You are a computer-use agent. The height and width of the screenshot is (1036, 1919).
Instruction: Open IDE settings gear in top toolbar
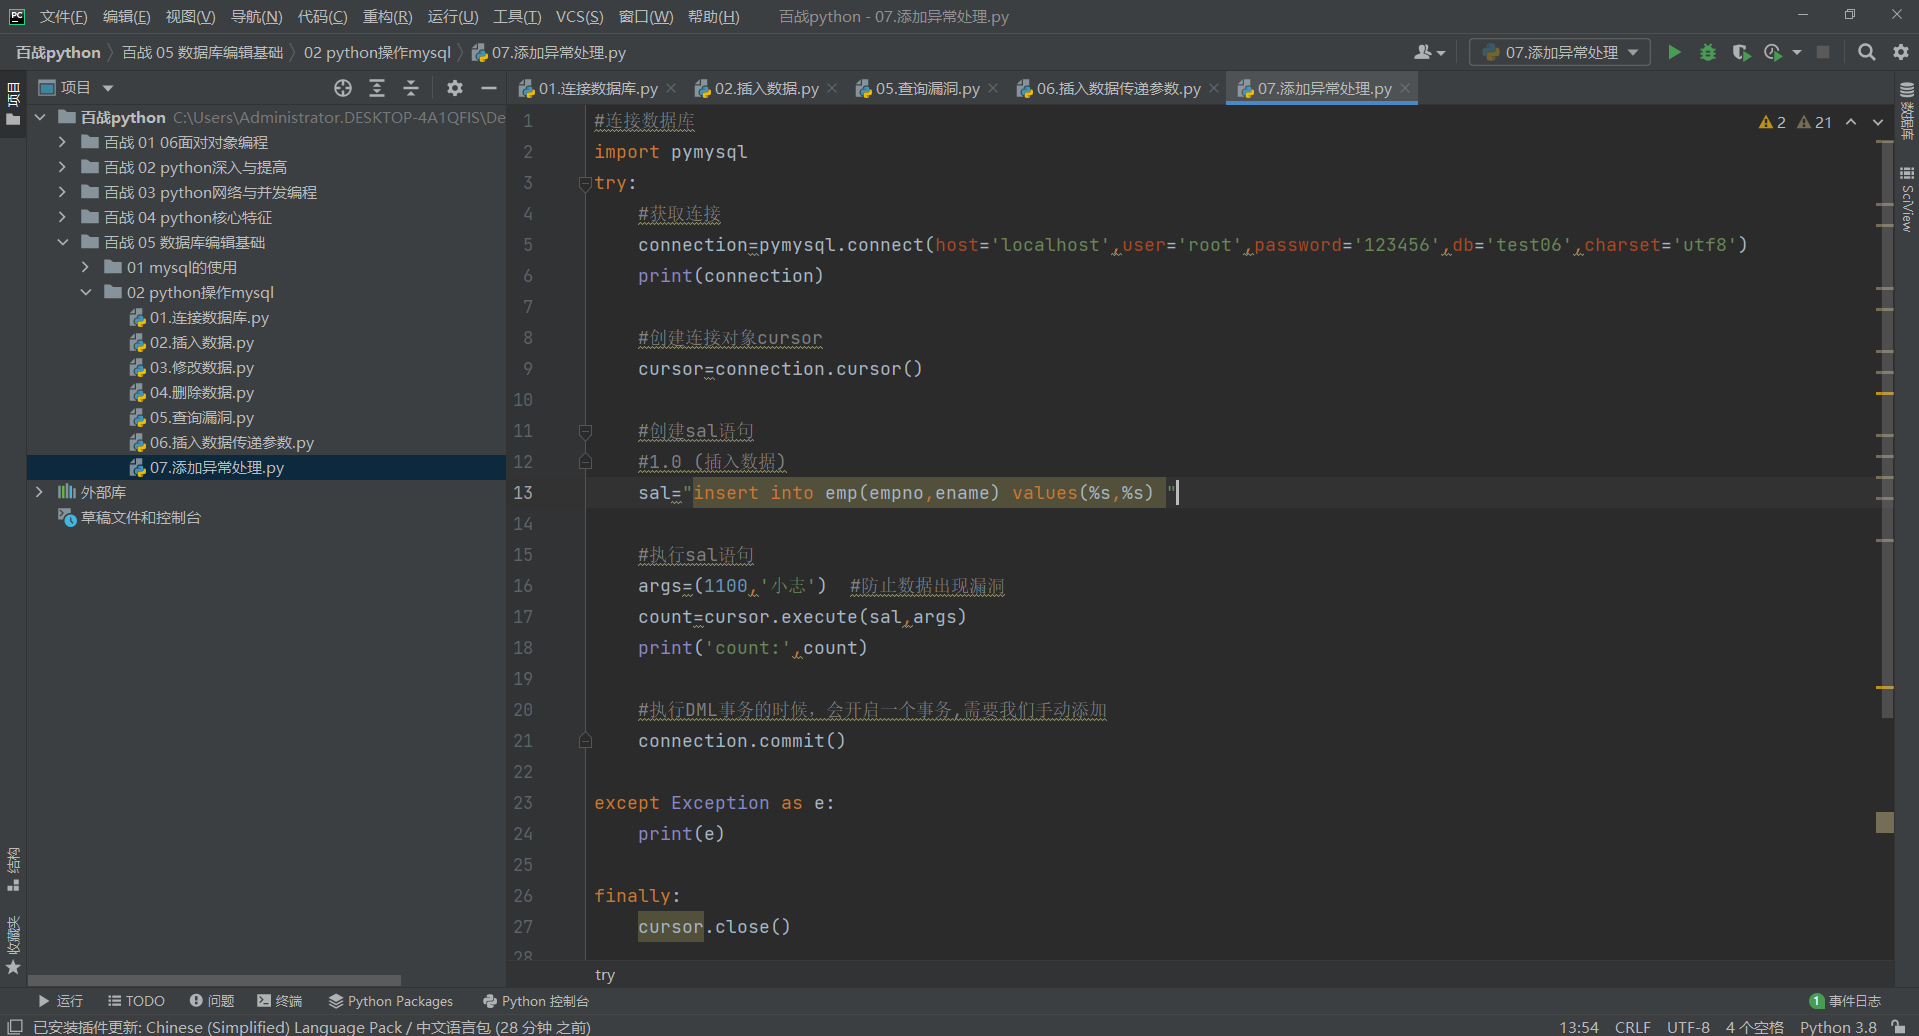coord(1901,52)
